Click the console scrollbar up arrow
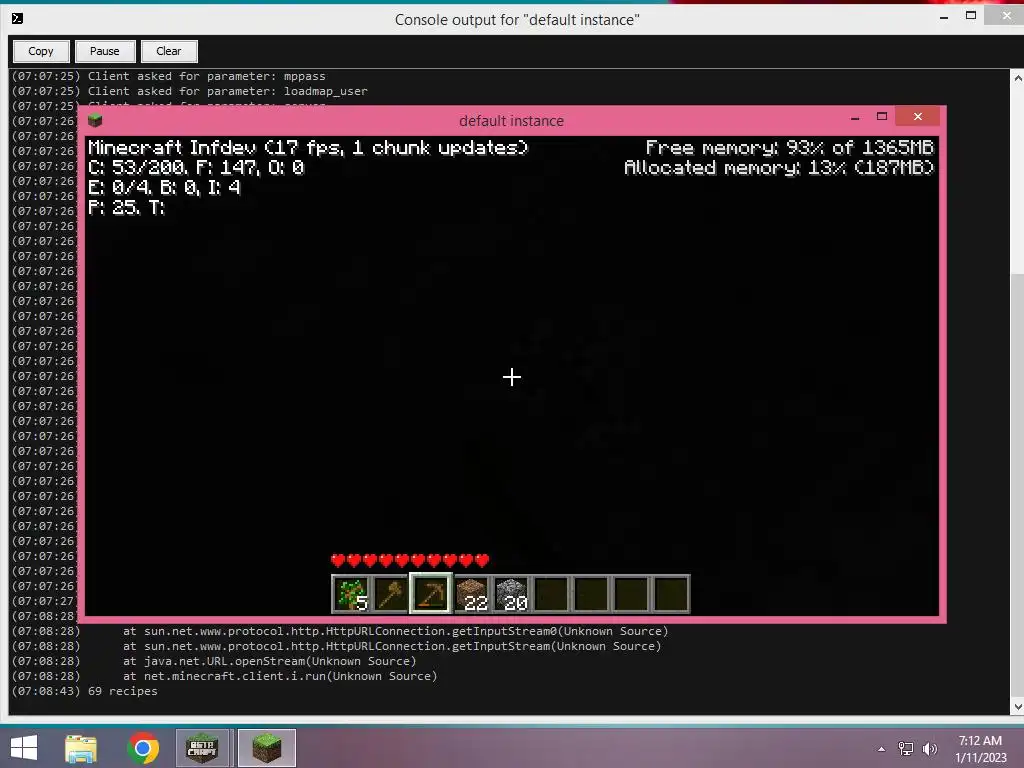Image resolution: width=1024 pixels, height=768 pixels. click(x=1017, y=78)
